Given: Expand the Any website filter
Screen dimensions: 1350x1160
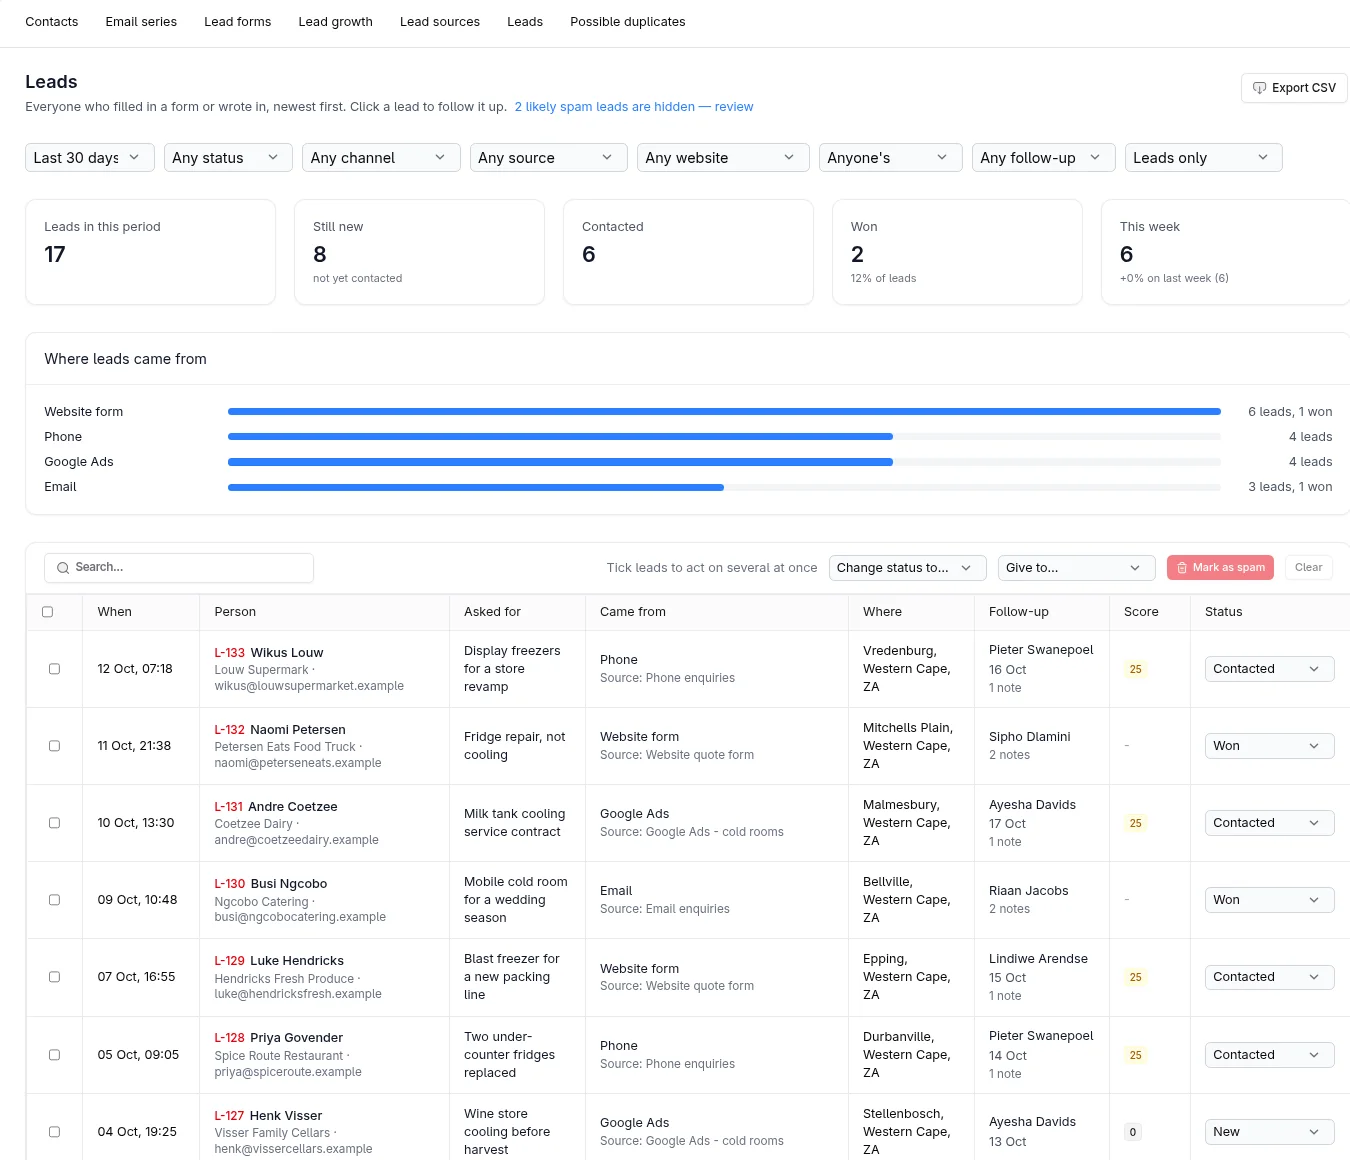Looking at the screenshot, I should point(723,158).
